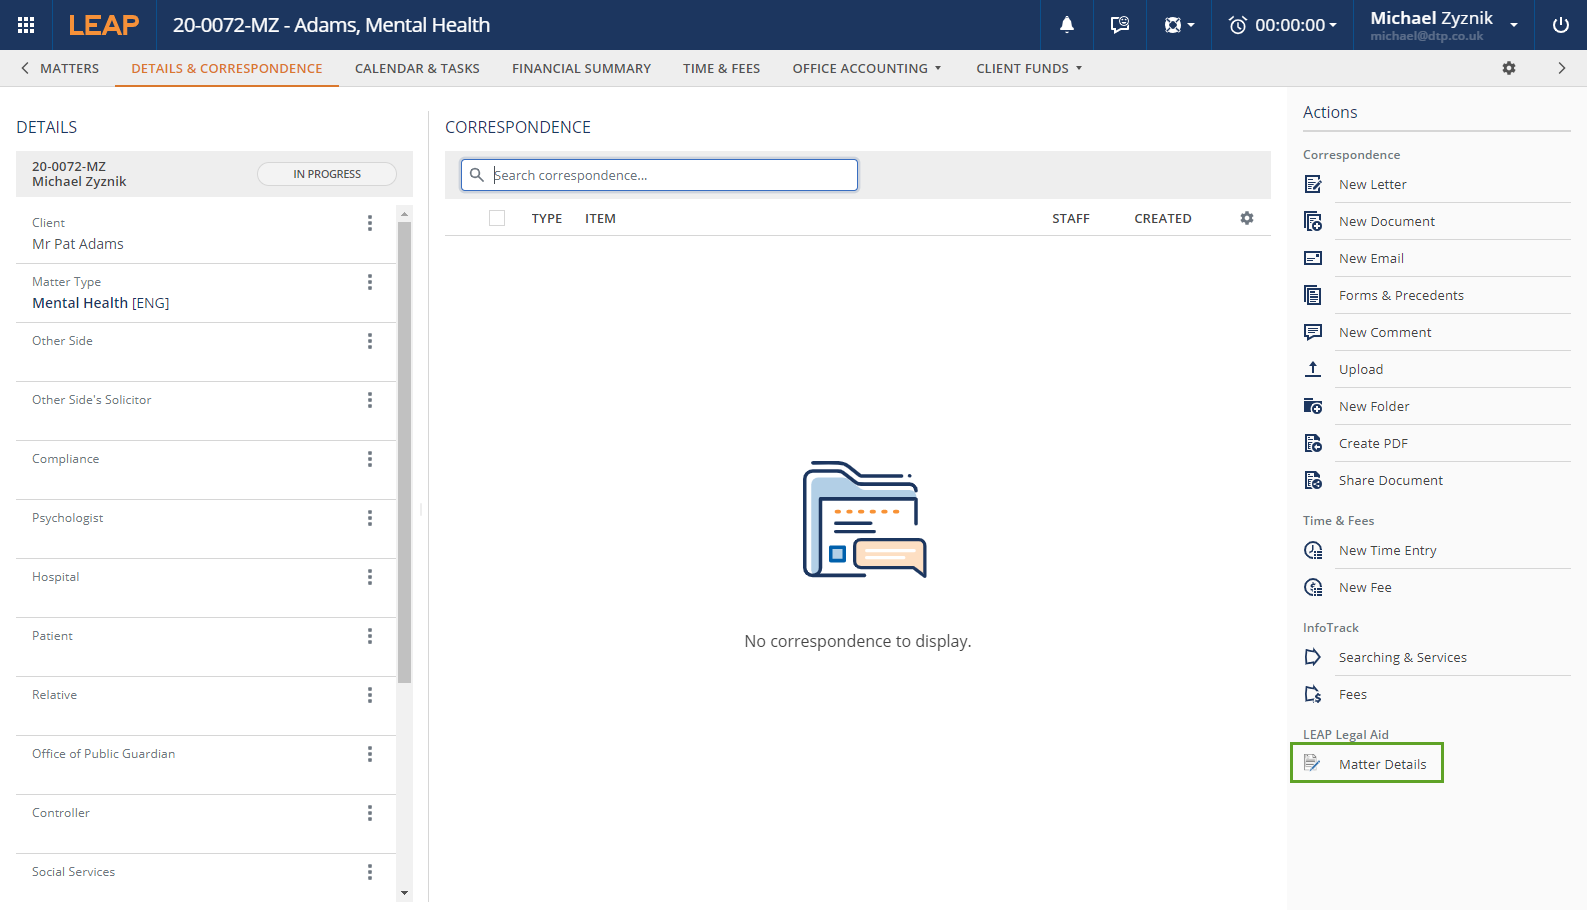Click the notifications bell icon

tap(1067, 25)
